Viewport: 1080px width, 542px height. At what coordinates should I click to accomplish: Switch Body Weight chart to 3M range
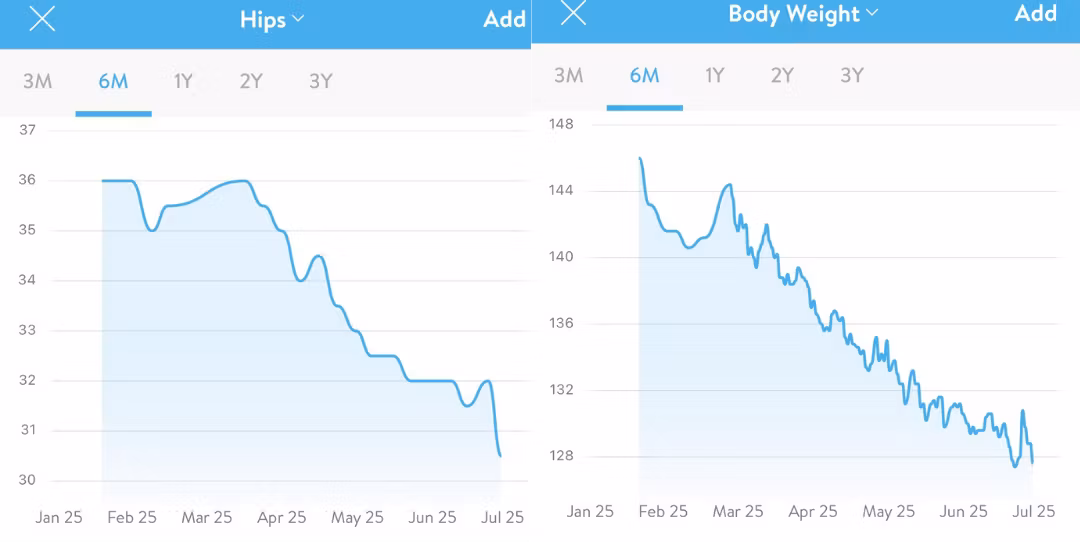[569, 75]
